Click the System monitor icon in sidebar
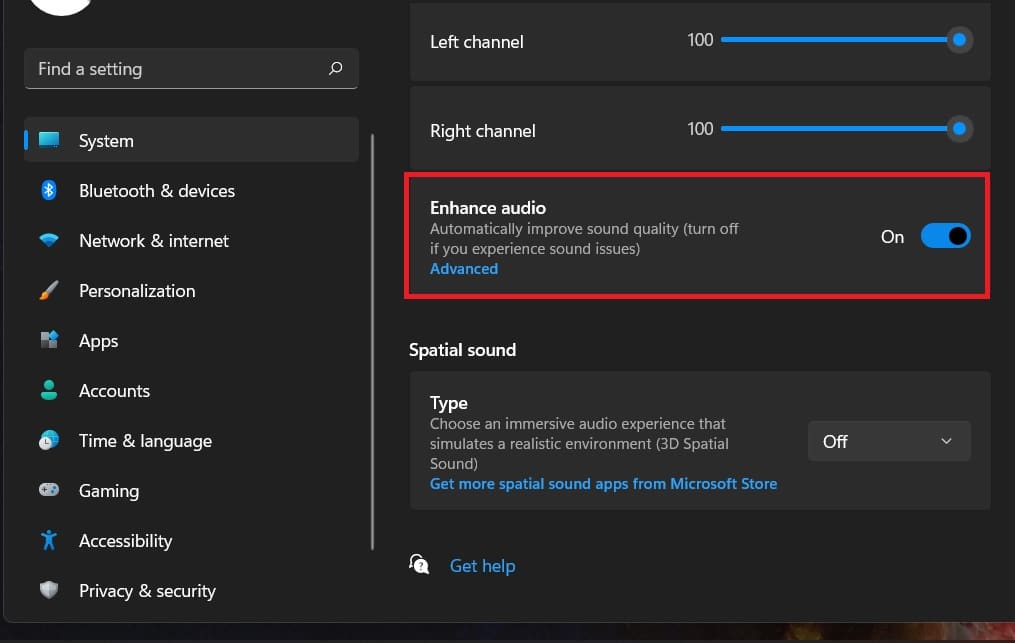1015x643 pixels. pyautogui.click(x=49, y=140)
